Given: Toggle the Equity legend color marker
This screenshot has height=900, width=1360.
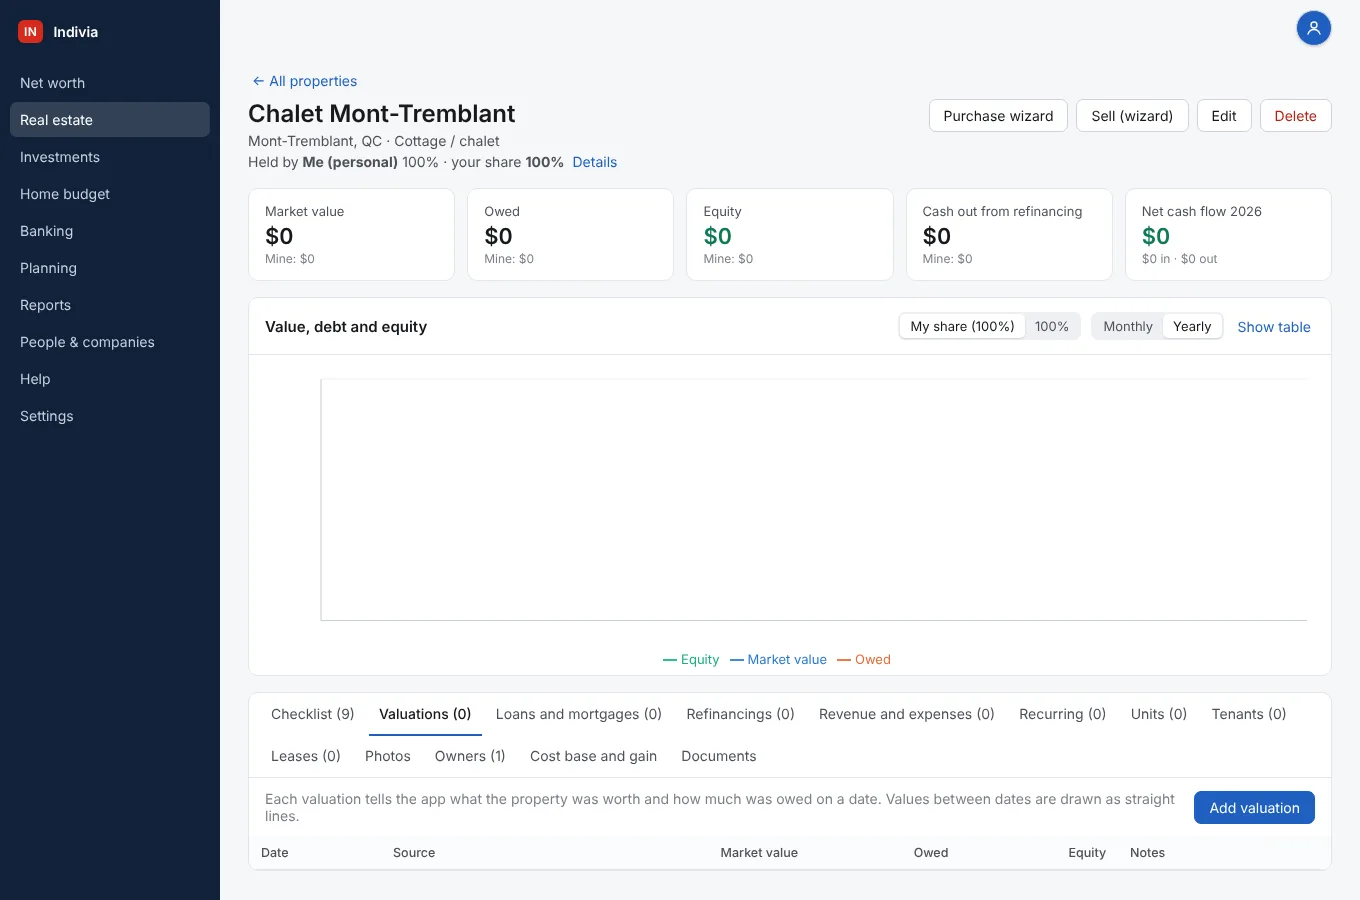Looking at the screenshot, I should 670,660.
